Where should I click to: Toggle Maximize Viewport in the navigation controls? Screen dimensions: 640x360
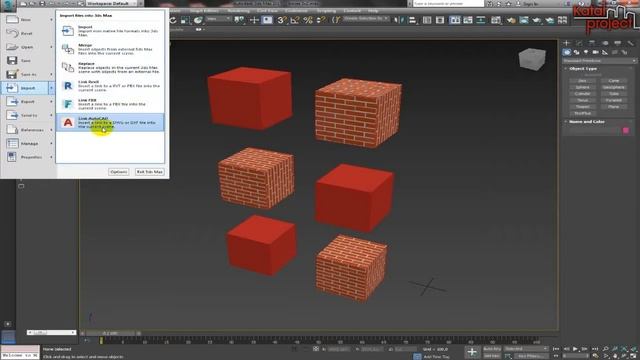click(x=634, y=356)
